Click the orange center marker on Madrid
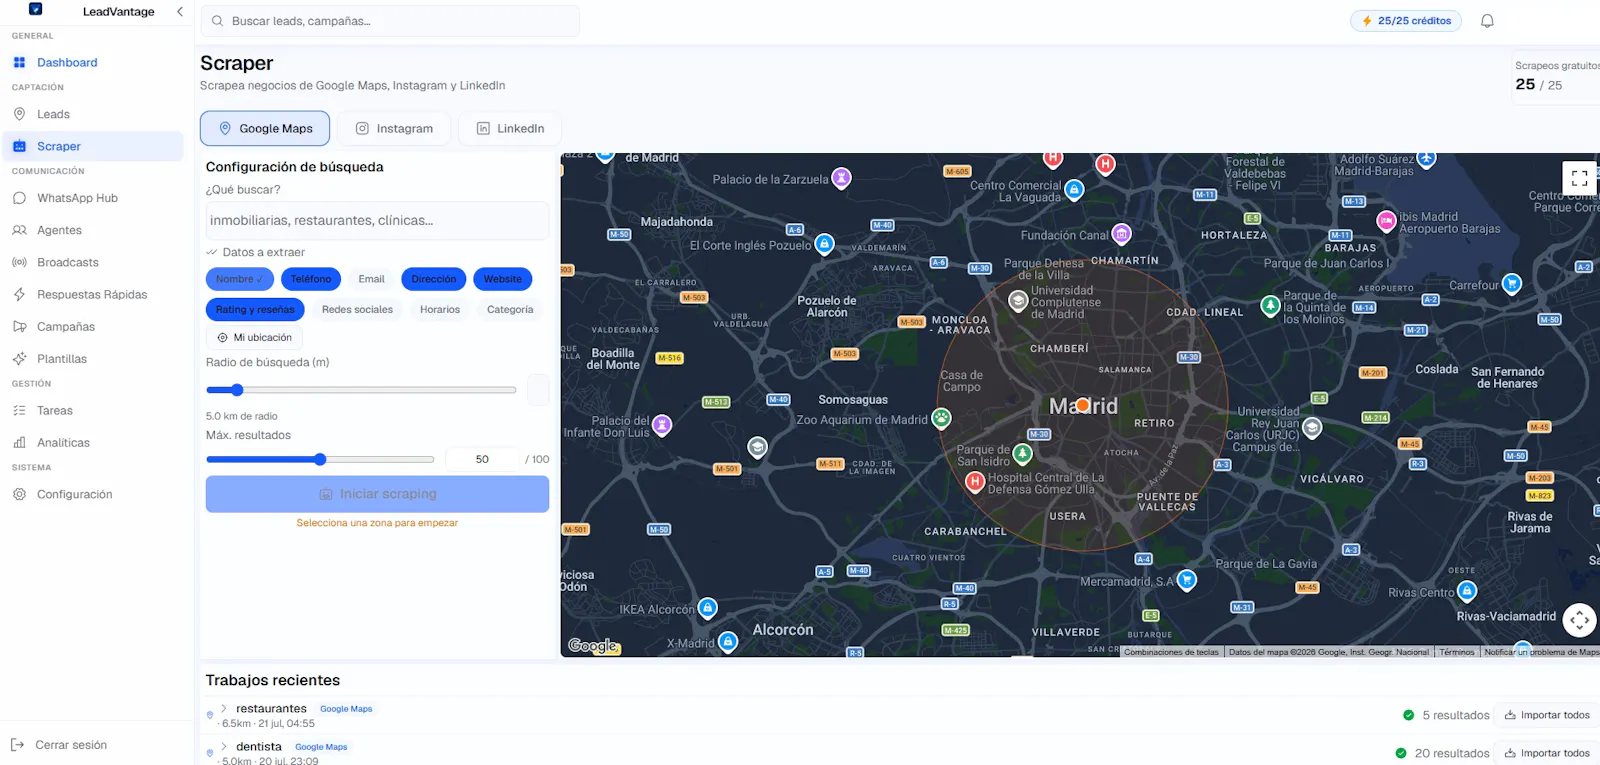 pos(1083,405)
